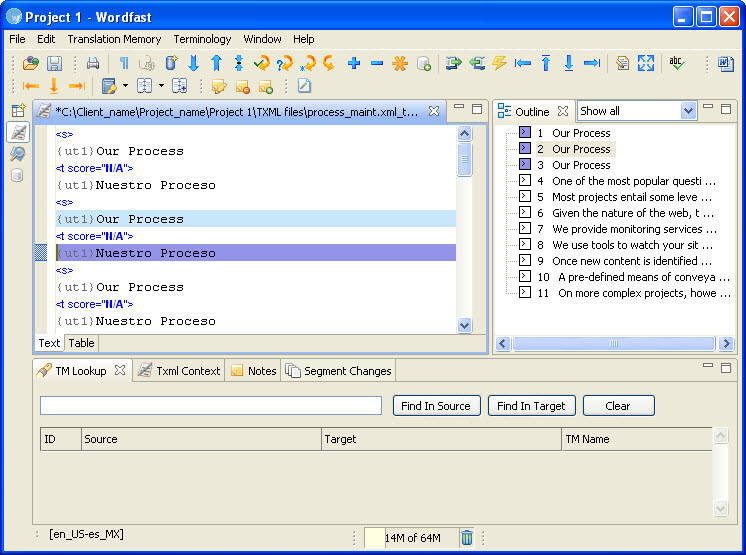Toggle the pilcrow formatting marks icon

(124, 63)
